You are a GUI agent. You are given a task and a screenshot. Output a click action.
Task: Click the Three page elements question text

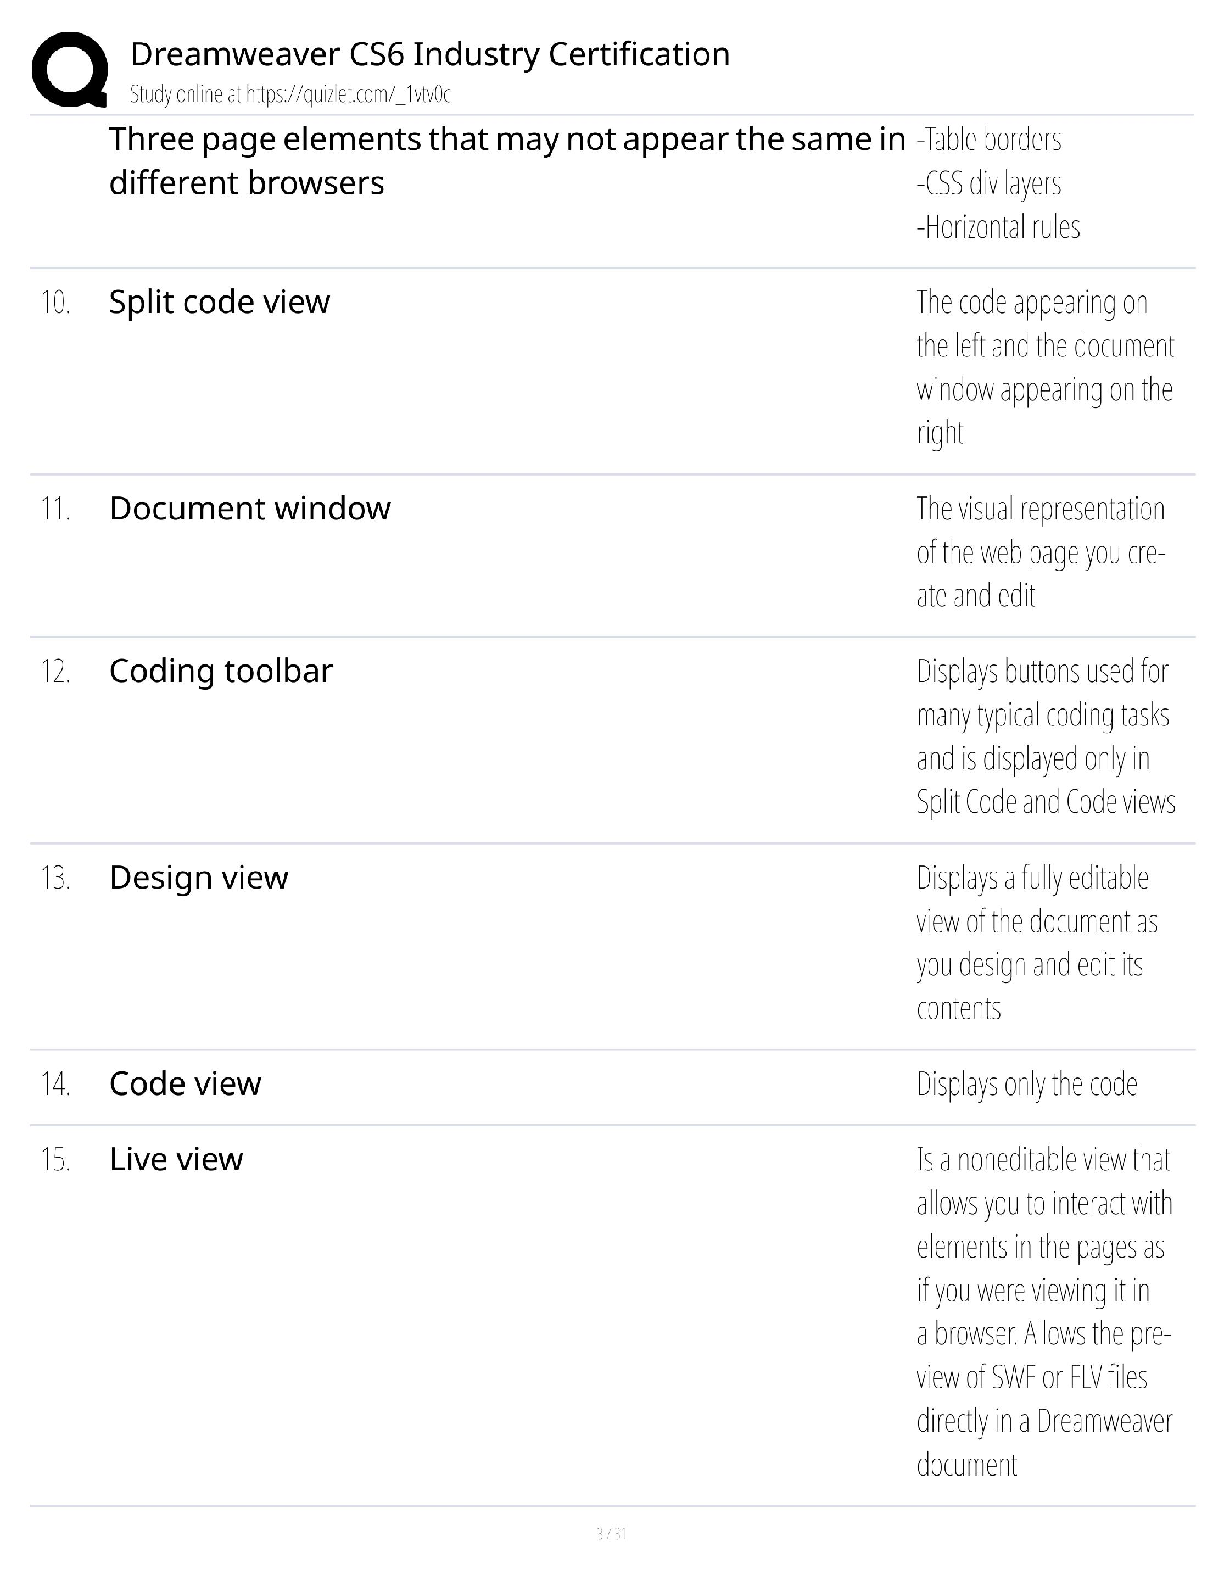[507, 161]
